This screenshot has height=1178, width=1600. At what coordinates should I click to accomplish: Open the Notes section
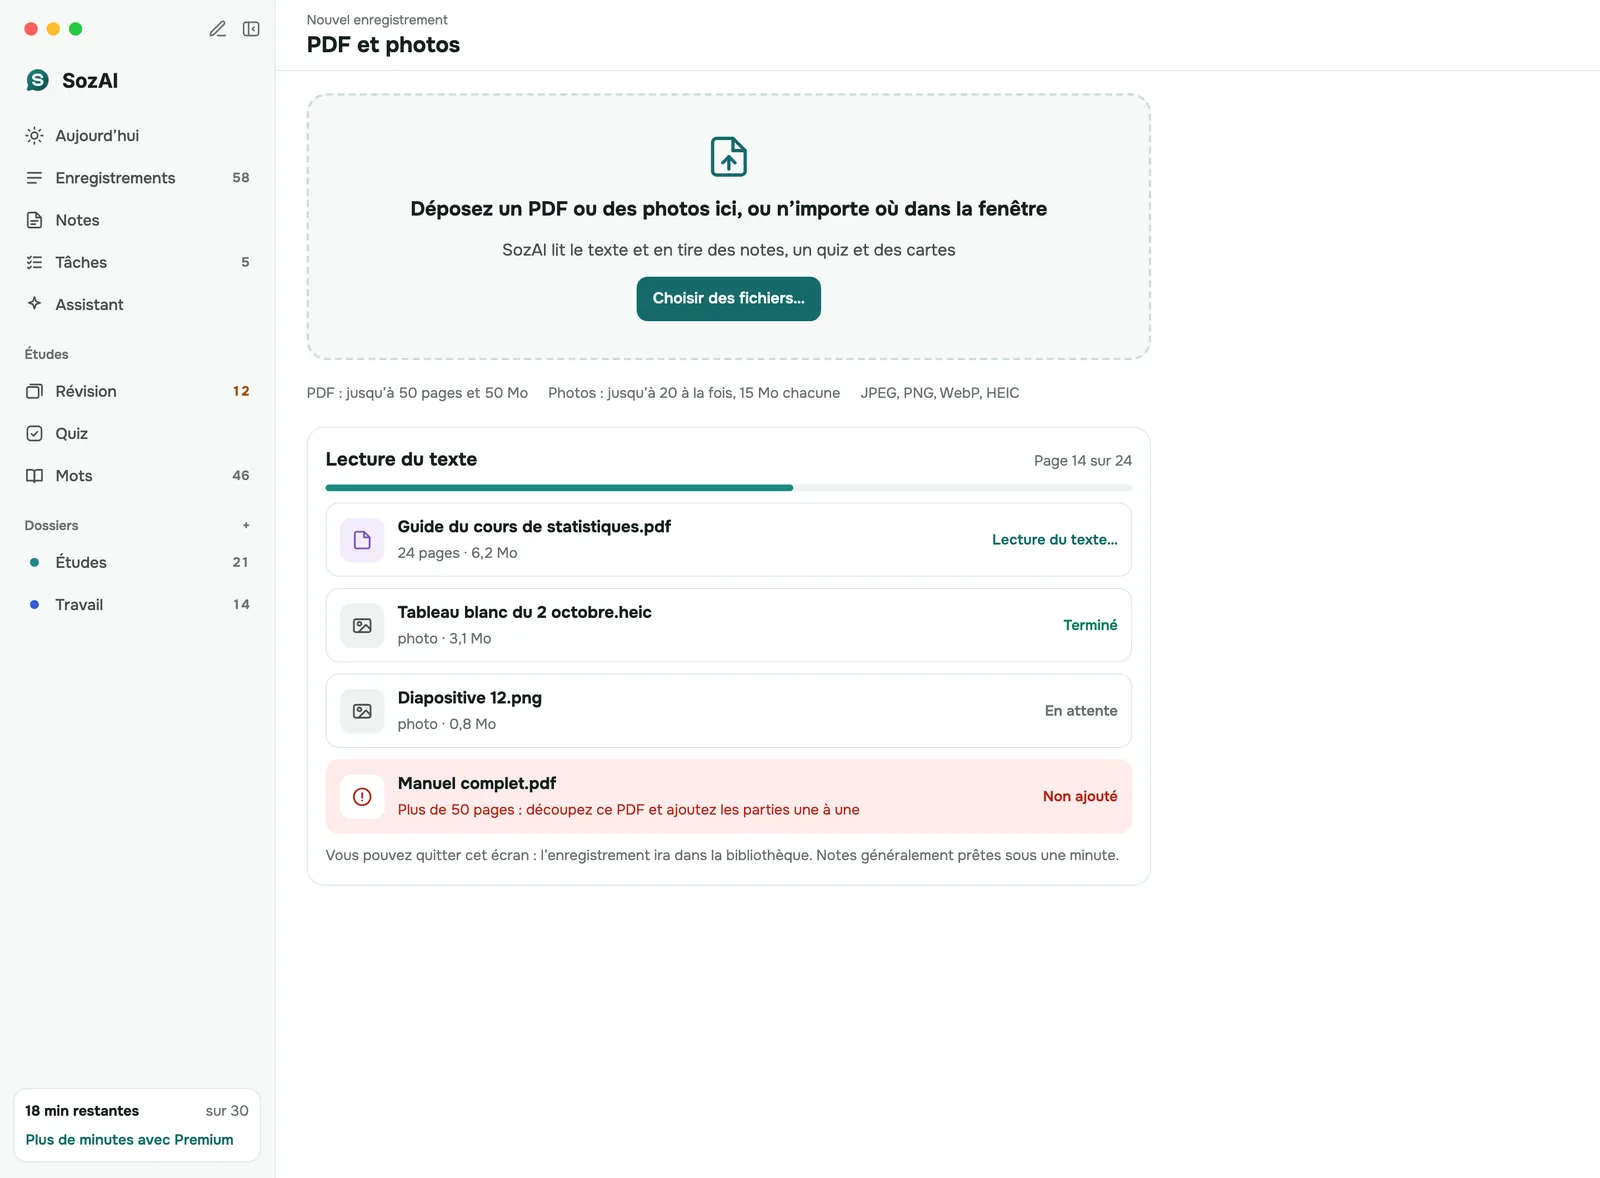137,220
